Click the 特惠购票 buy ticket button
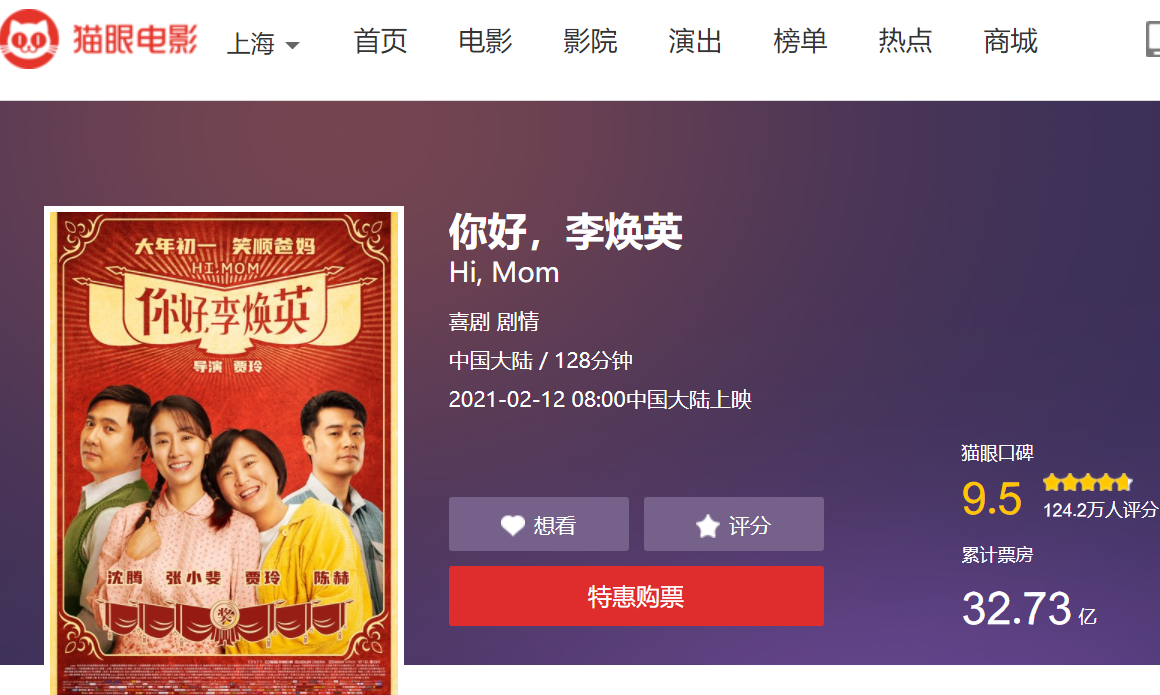Viewport: 1160px width, 695px height. [636, 596]
